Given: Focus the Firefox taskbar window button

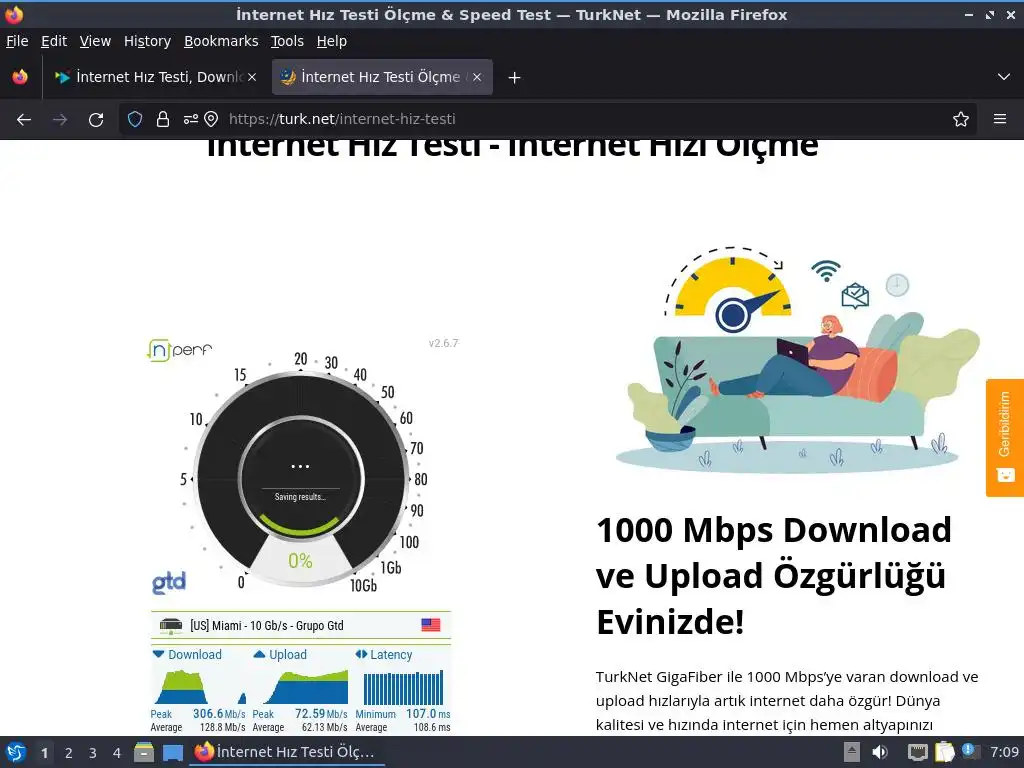Looking at the screenshot, I should click(287, 752).
